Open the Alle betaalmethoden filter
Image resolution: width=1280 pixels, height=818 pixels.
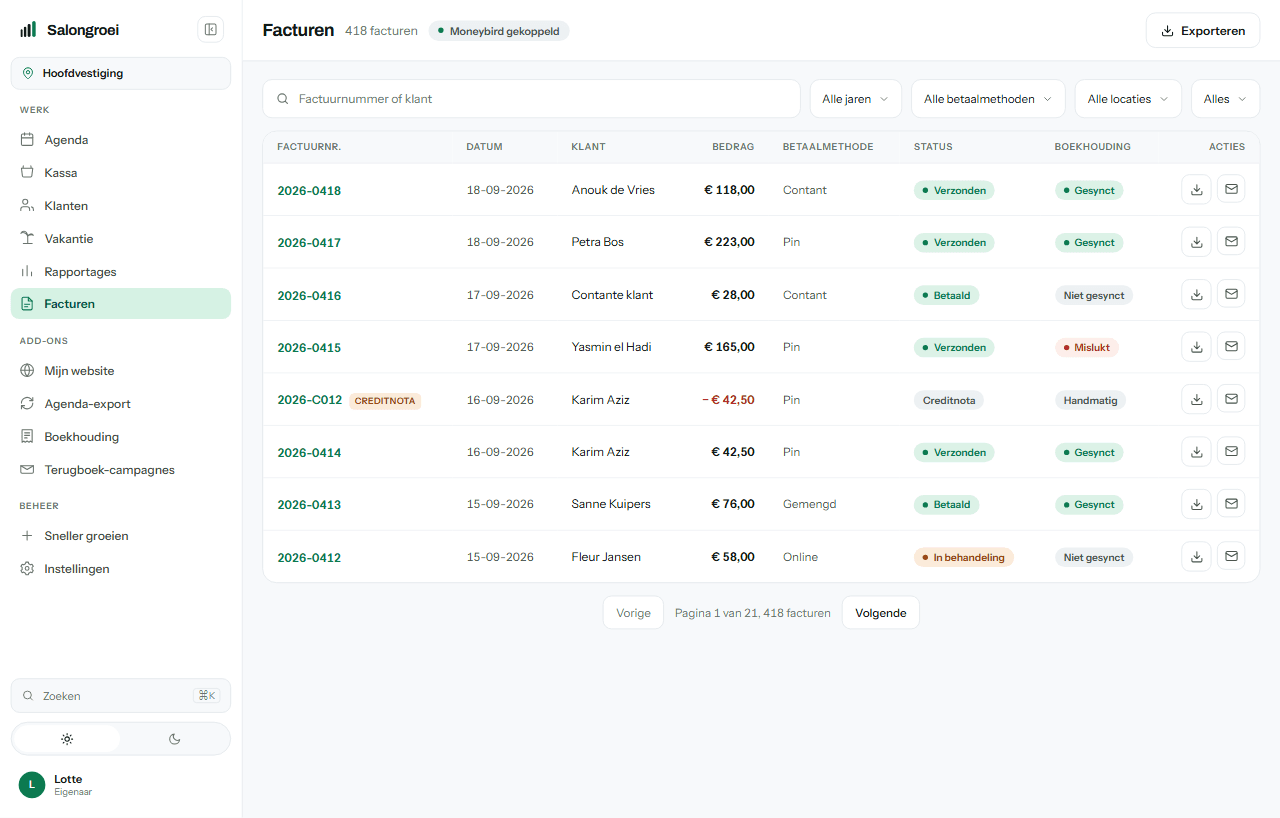coord(988,99)
